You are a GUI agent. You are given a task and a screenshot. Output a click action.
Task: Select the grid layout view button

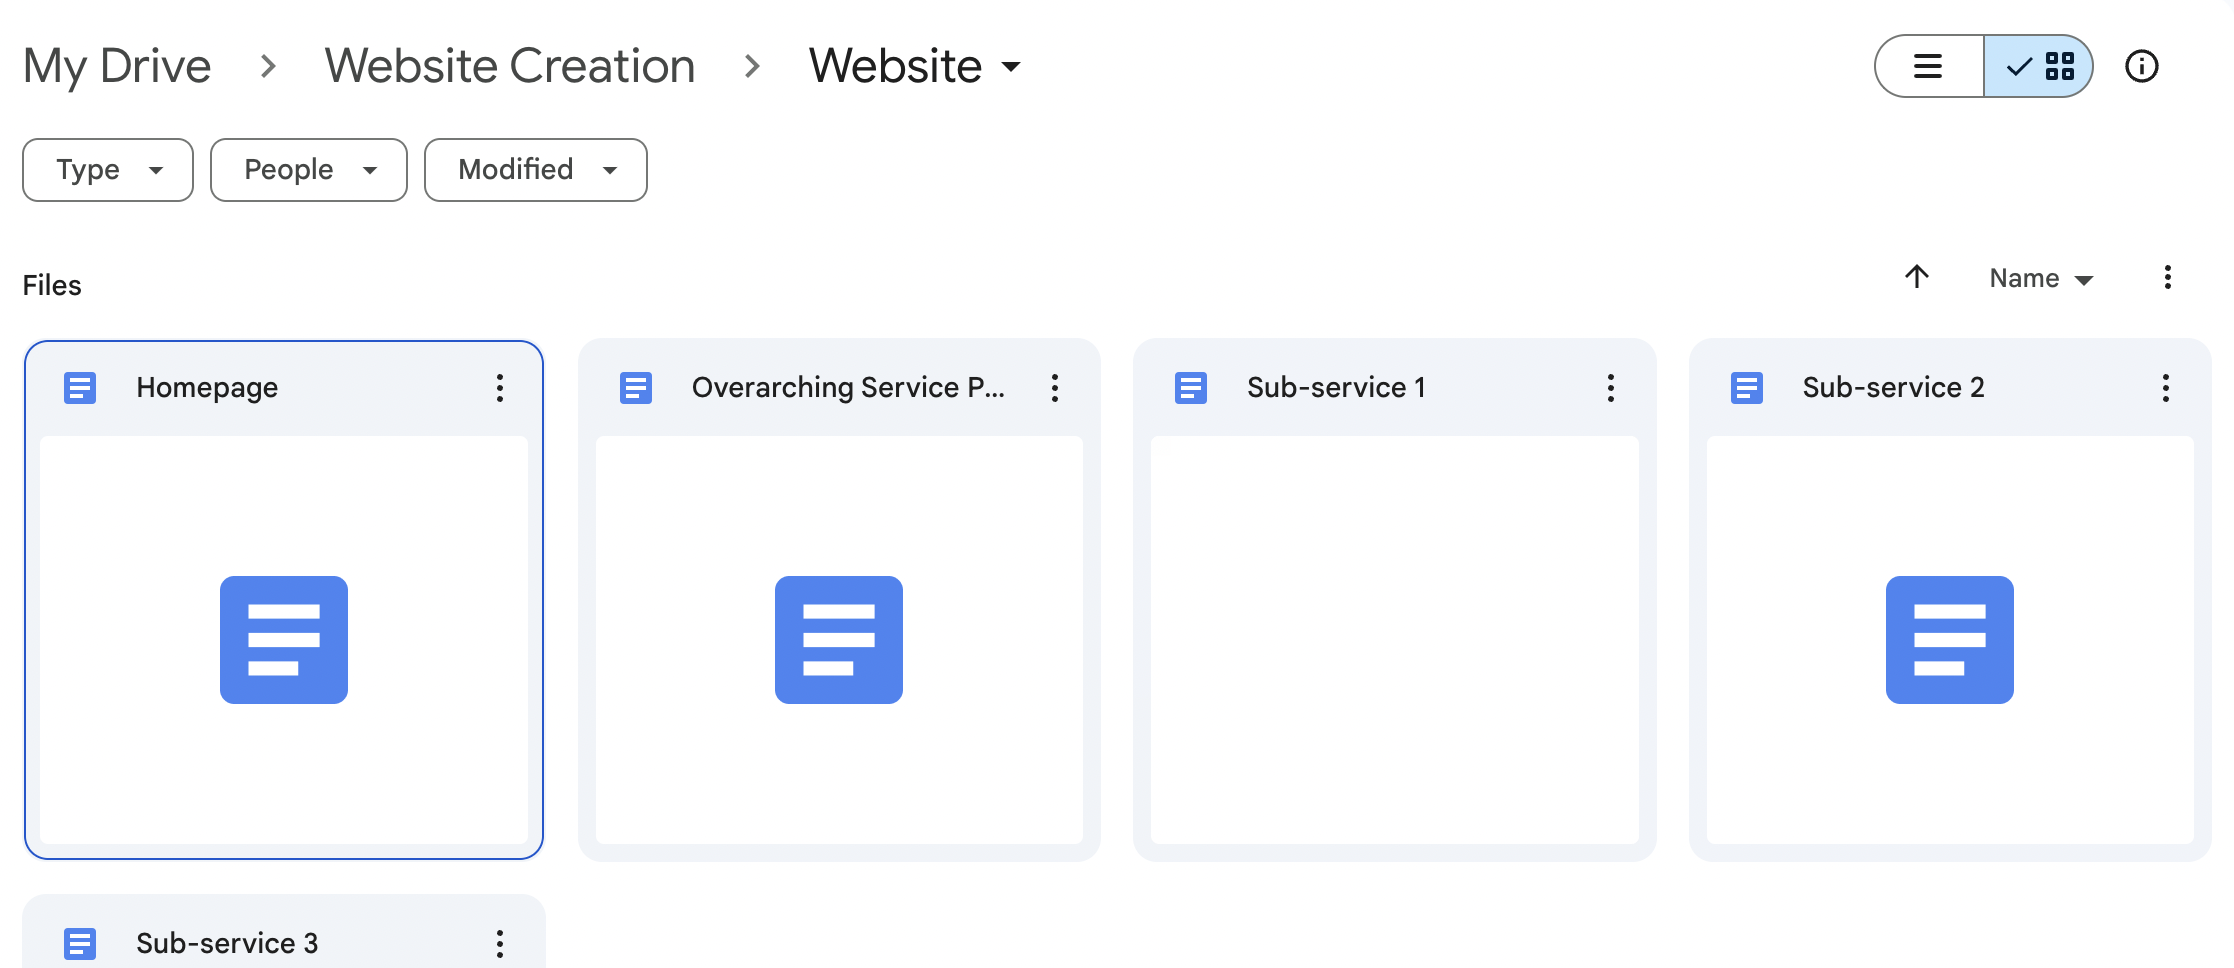coord(2038,66)
